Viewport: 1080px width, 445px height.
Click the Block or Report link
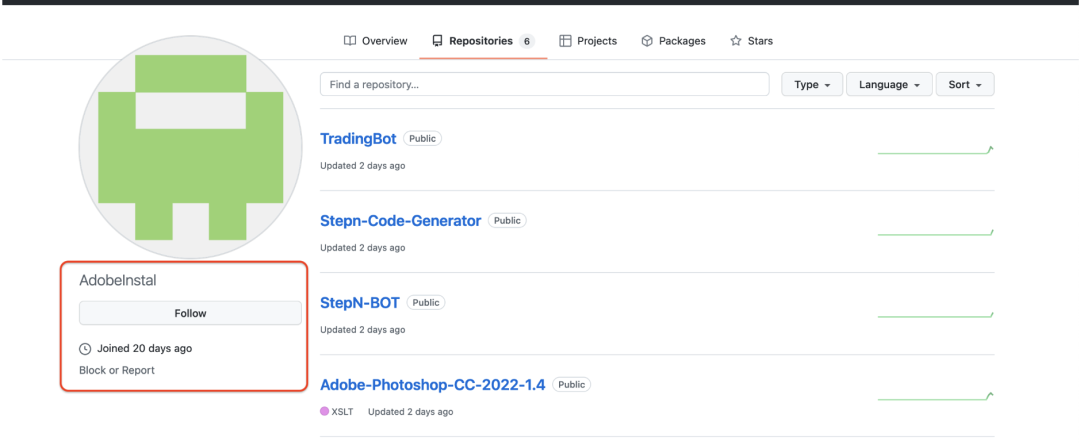click(x=117, y=370)
